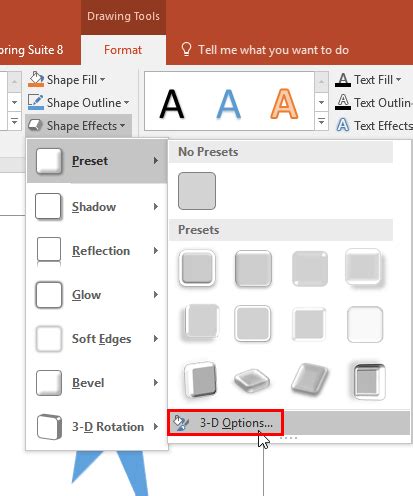Open the Text Fill dropdown arrow
Screen dimensions: 413x496
pos(398,80)
